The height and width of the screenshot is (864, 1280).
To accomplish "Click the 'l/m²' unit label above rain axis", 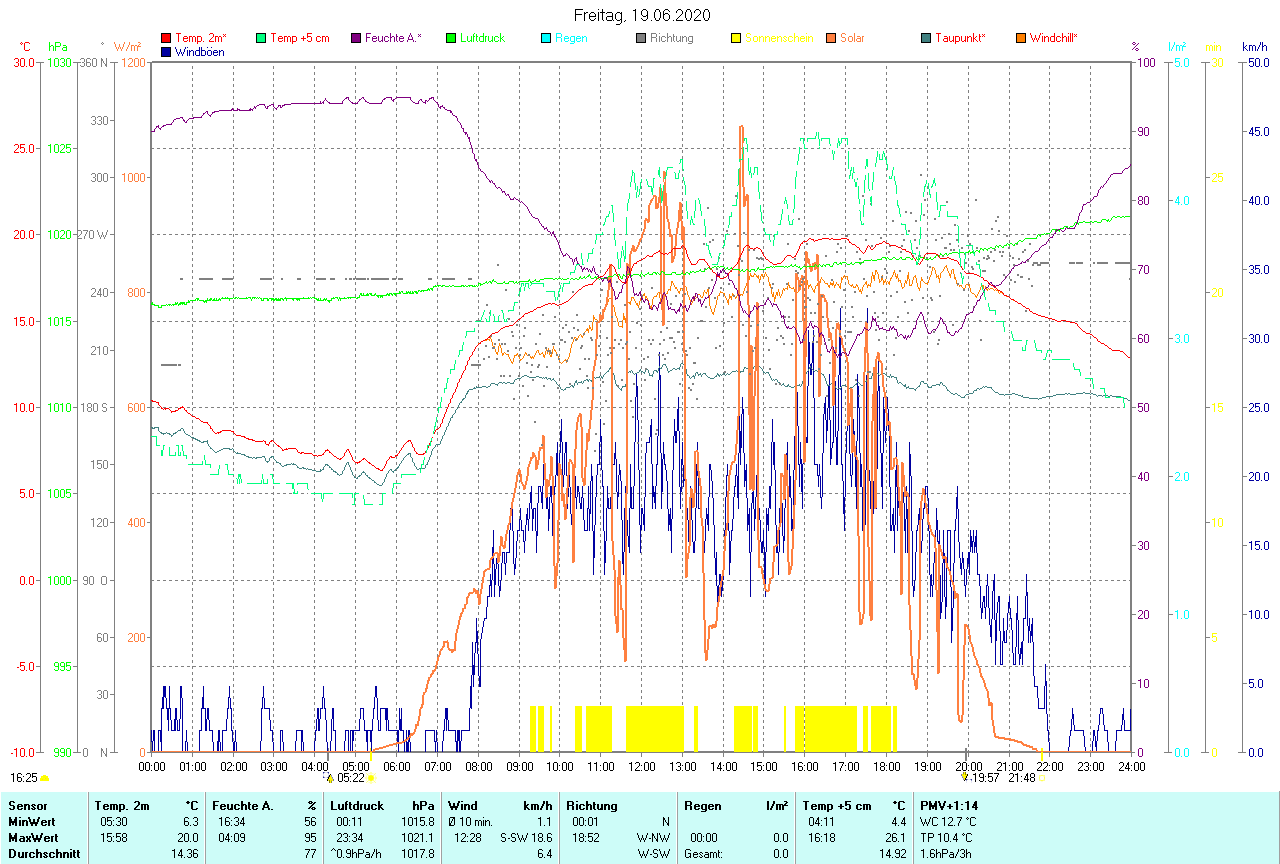I will (x=1178, y=47).
